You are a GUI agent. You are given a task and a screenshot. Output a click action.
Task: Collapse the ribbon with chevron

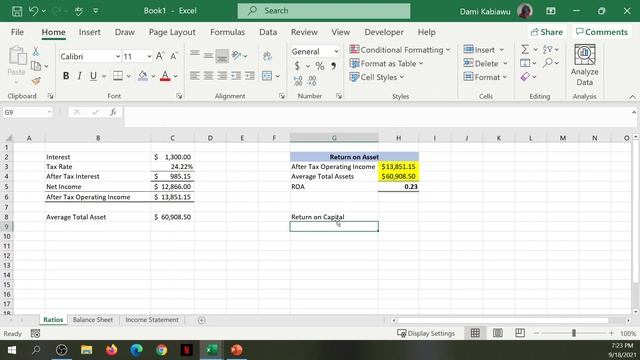click(632, 97)
